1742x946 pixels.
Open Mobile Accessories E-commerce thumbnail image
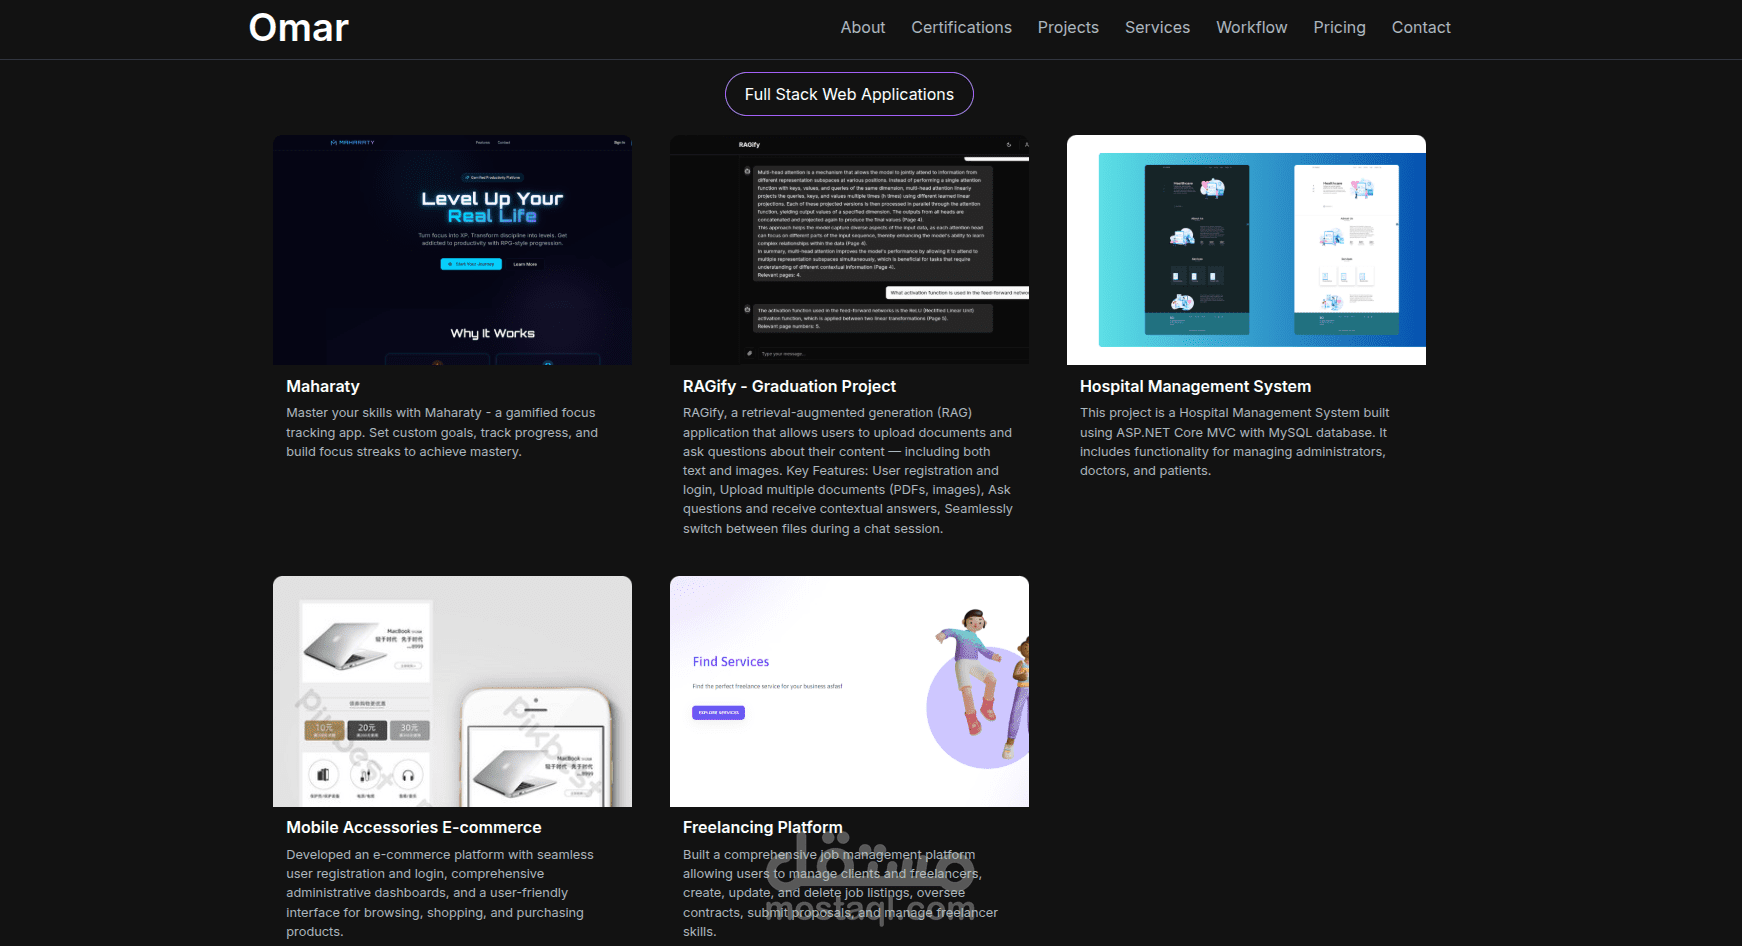(452, 691)
